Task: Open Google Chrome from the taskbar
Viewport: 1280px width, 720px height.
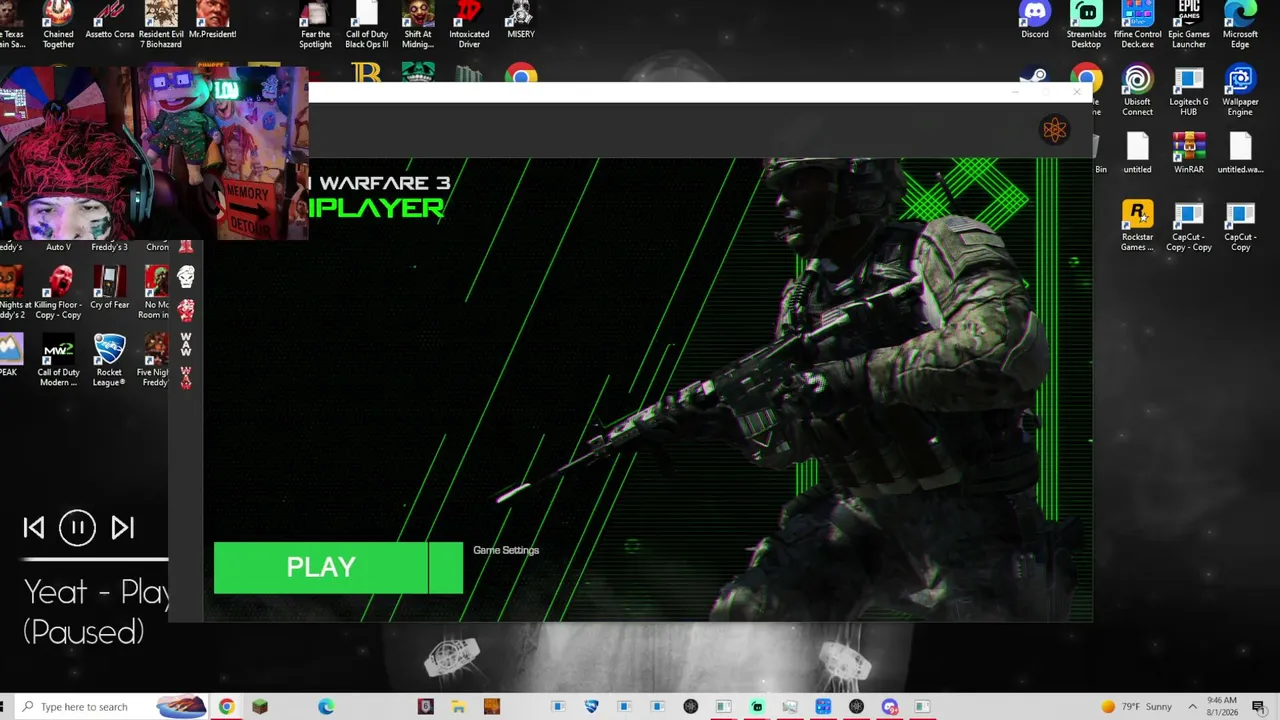Action: tap(227, 707)
